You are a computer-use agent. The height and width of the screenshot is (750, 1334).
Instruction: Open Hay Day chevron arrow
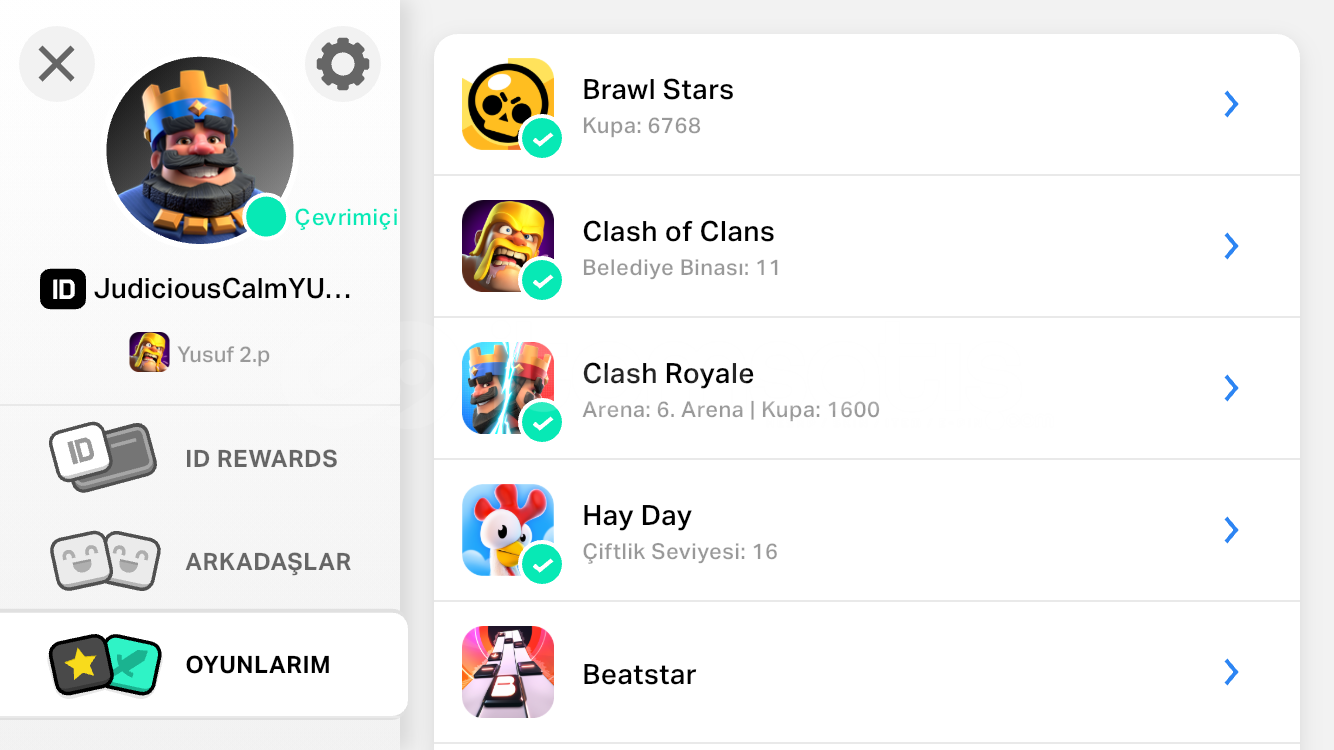tap(1231, 530)
